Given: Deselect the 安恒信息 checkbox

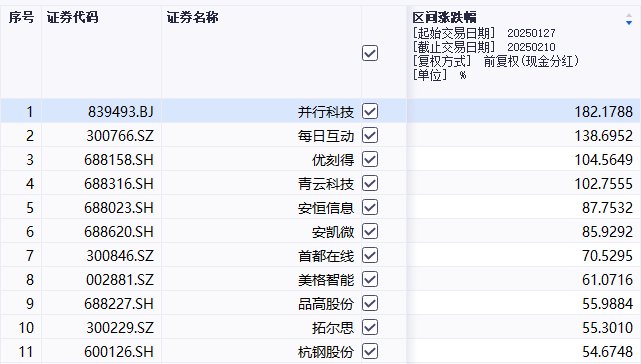Looking at the screenshot, I should (370, 207).
